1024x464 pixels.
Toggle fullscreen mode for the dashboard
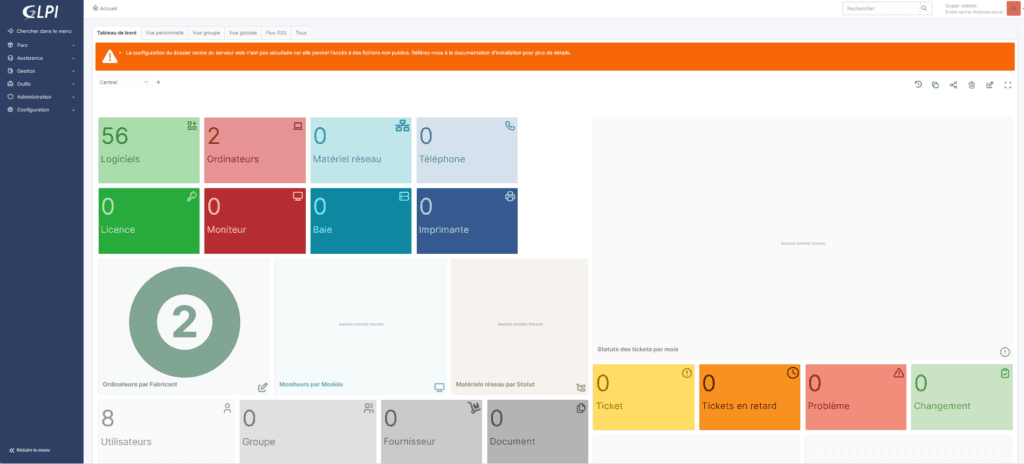coord(1007,85)
